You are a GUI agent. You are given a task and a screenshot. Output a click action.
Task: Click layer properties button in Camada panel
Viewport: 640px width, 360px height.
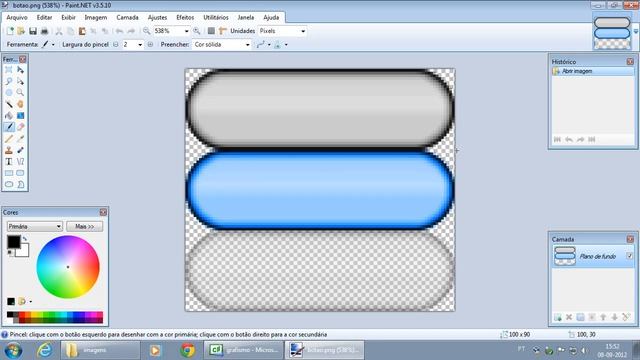click(x=626, y=317)
